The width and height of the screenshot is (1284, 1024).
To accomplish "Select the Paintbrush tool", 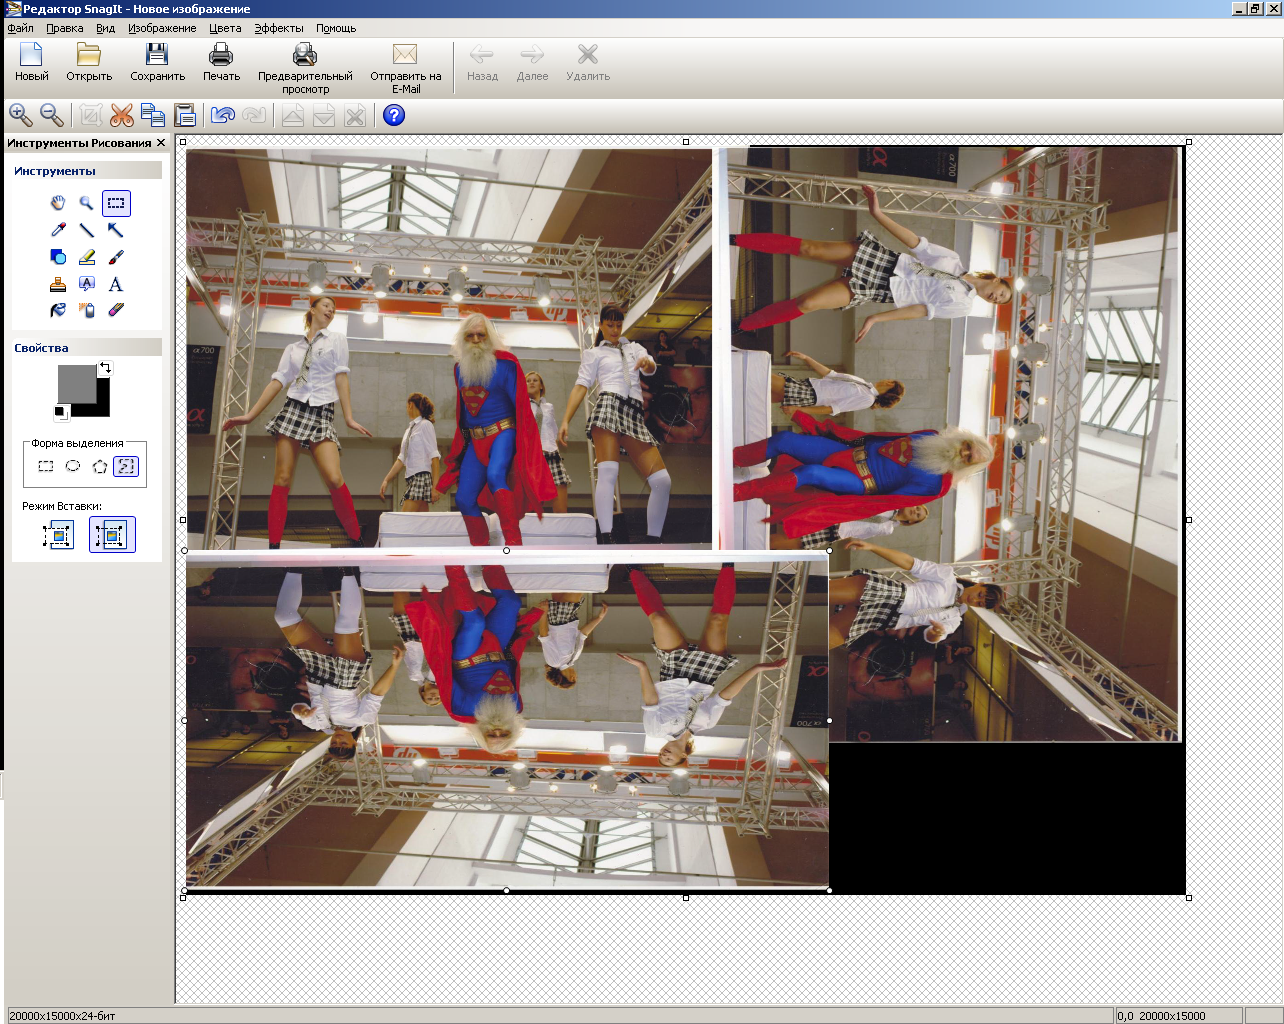I will pyautogui.click(x=116, y=257).
